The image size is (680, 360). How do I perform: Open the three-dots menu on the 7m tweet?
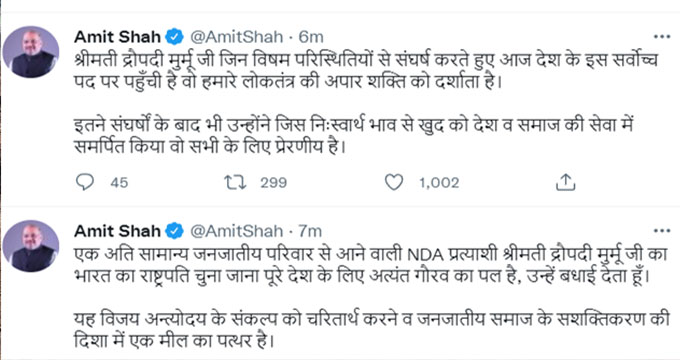point(662,231)
